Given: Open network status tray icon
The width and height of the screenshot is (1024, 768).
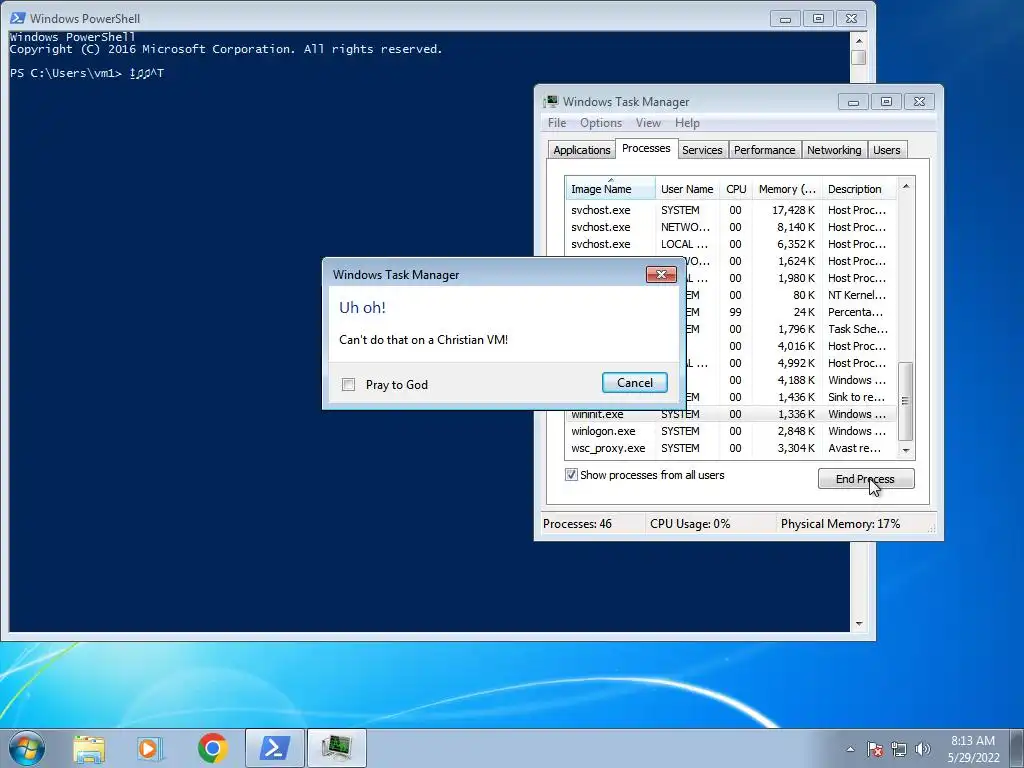Looking at the screenshot, I should pyautogui.click(x=899, y=749).
